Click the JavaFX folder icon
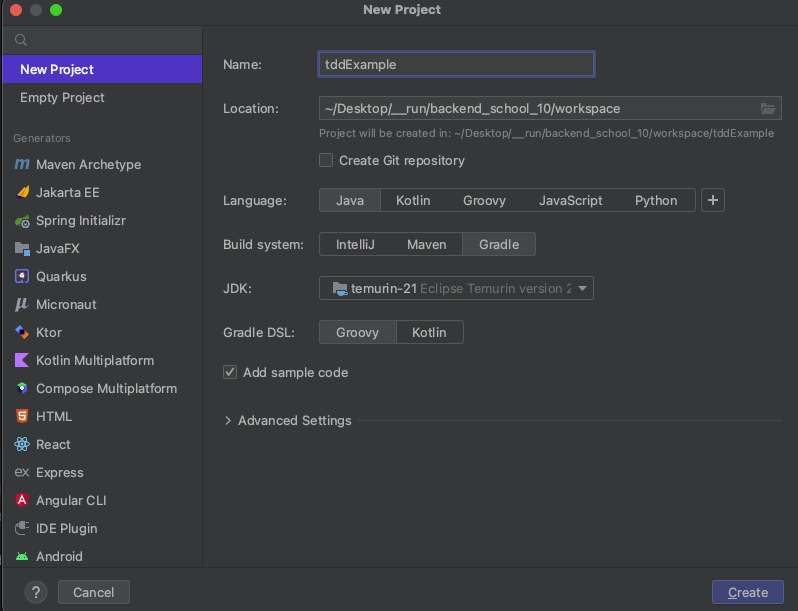 coord(22,248)
